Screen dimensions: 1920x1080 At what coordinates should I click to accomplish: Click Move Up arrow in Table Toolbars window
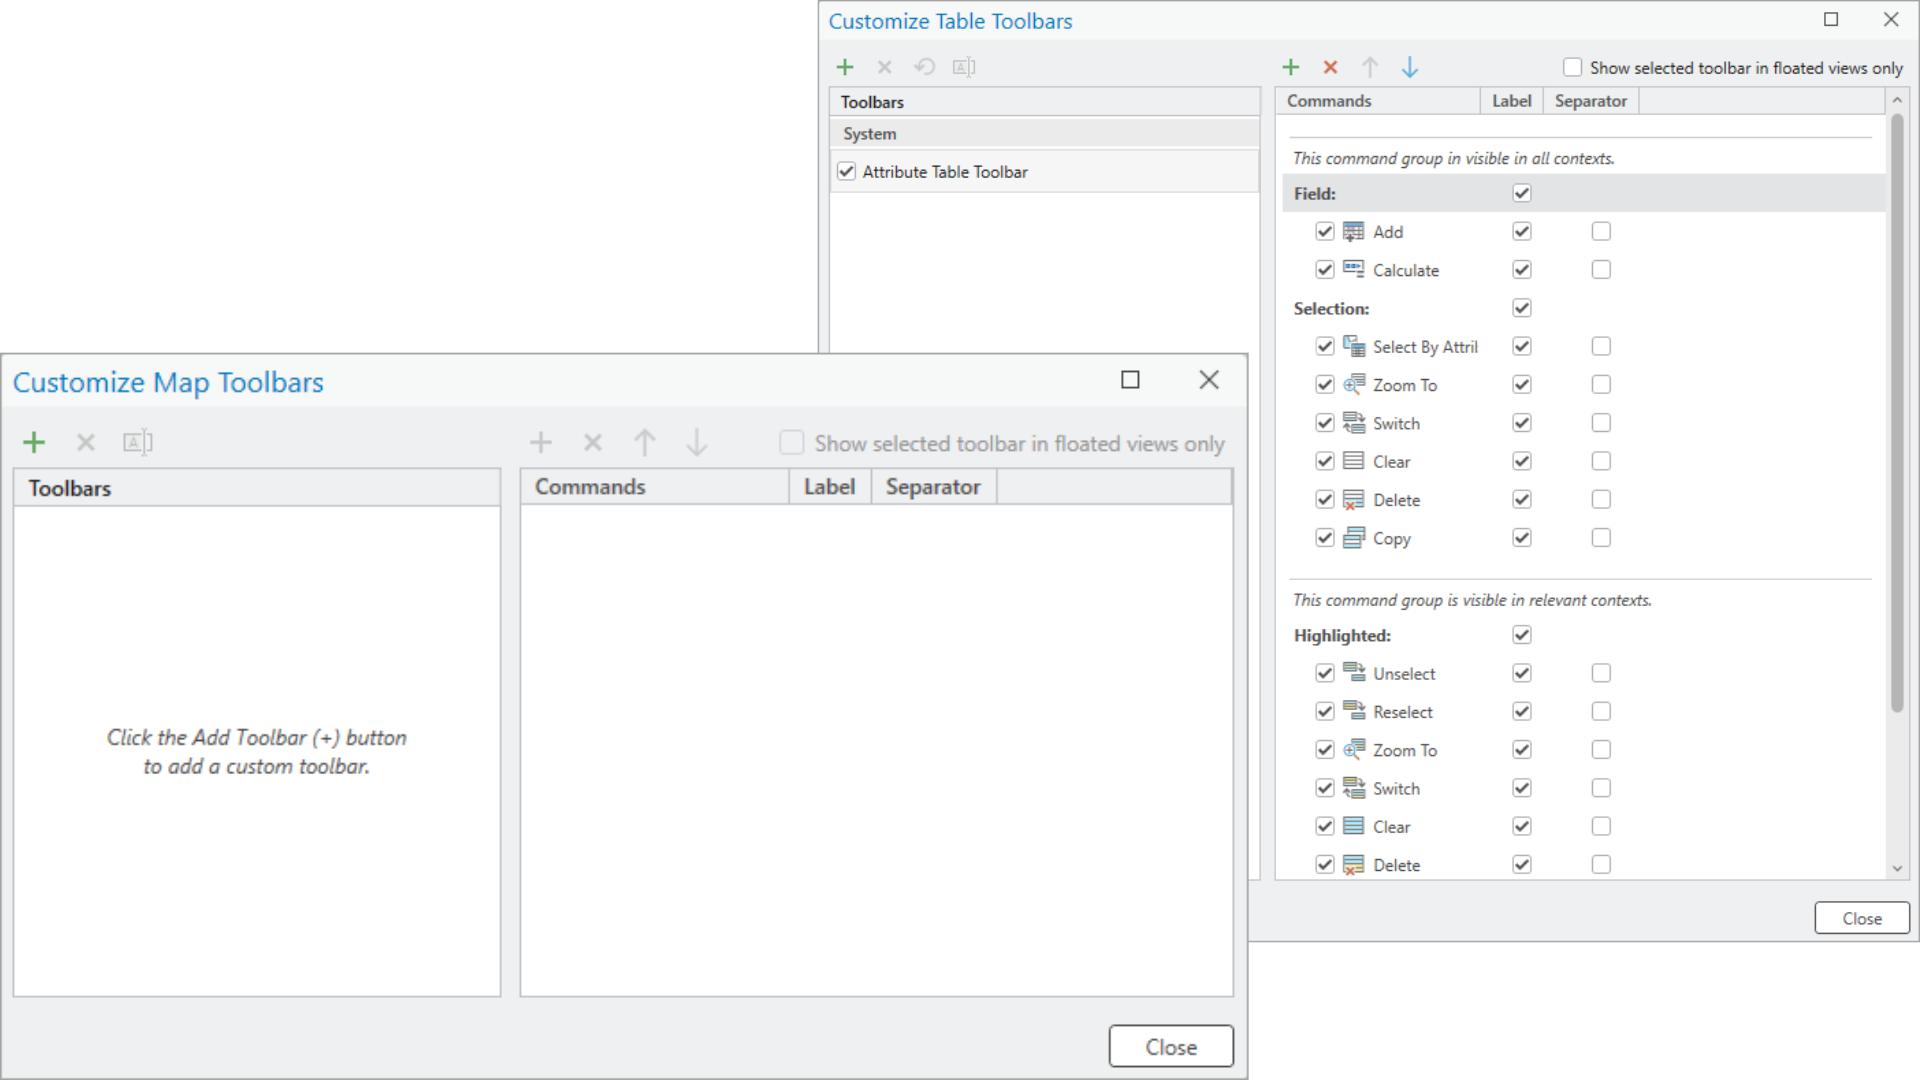1370,67
